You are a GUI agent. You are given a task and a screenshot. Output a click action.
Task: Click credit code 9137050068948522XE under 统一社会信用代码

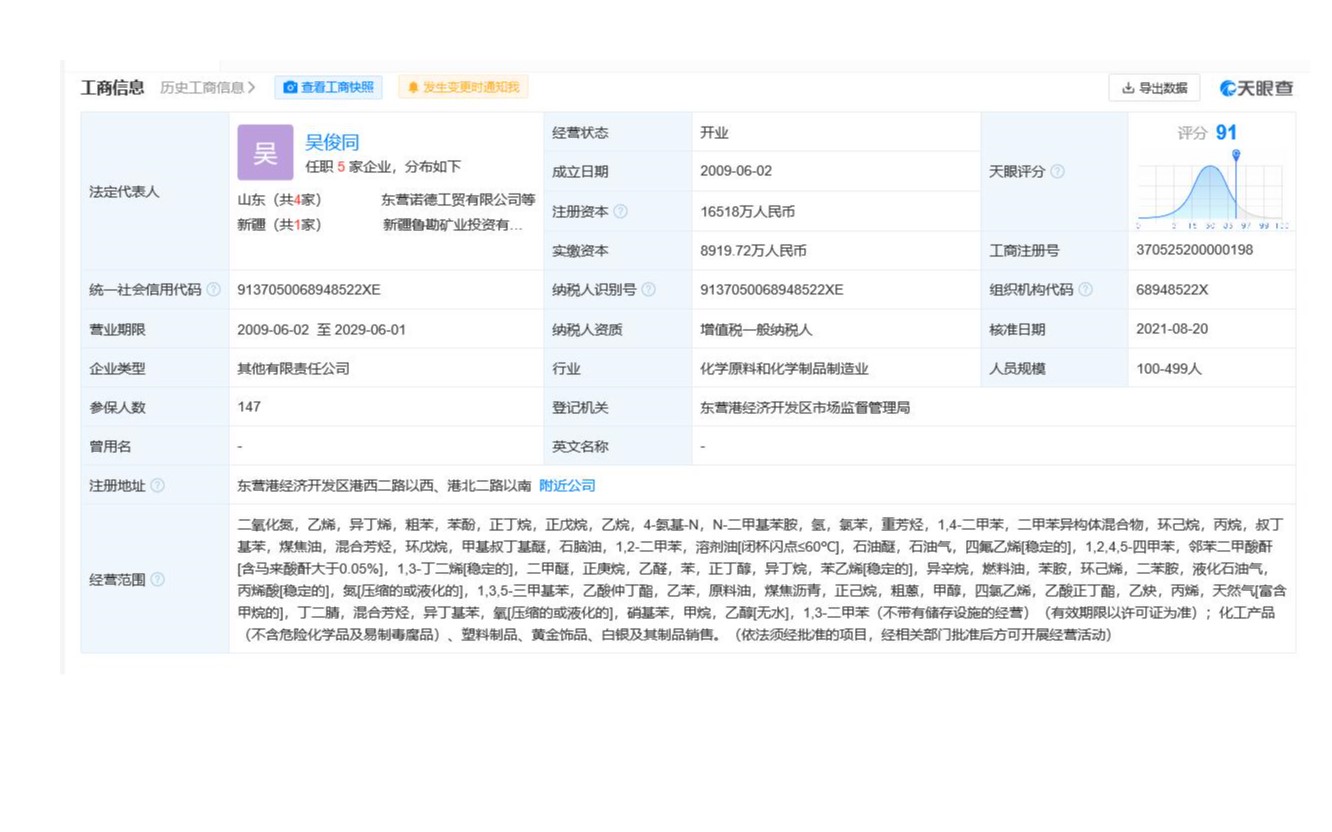pos(309,290)
